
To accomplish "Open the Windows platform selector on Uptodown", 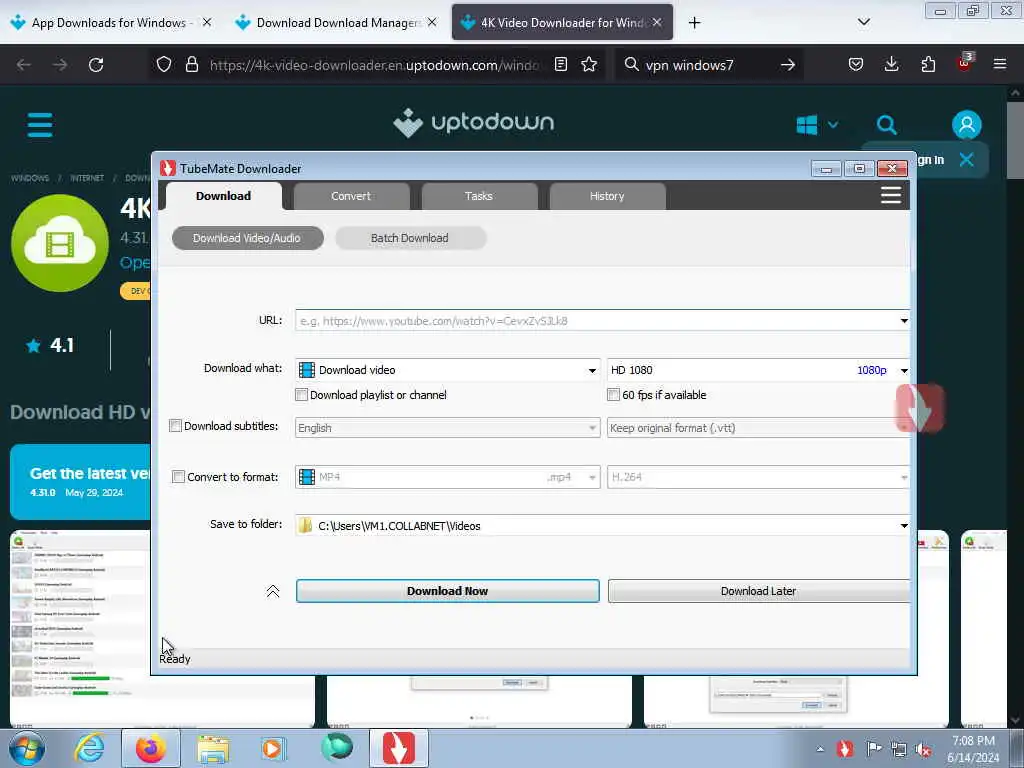I will tap(817, 125).
